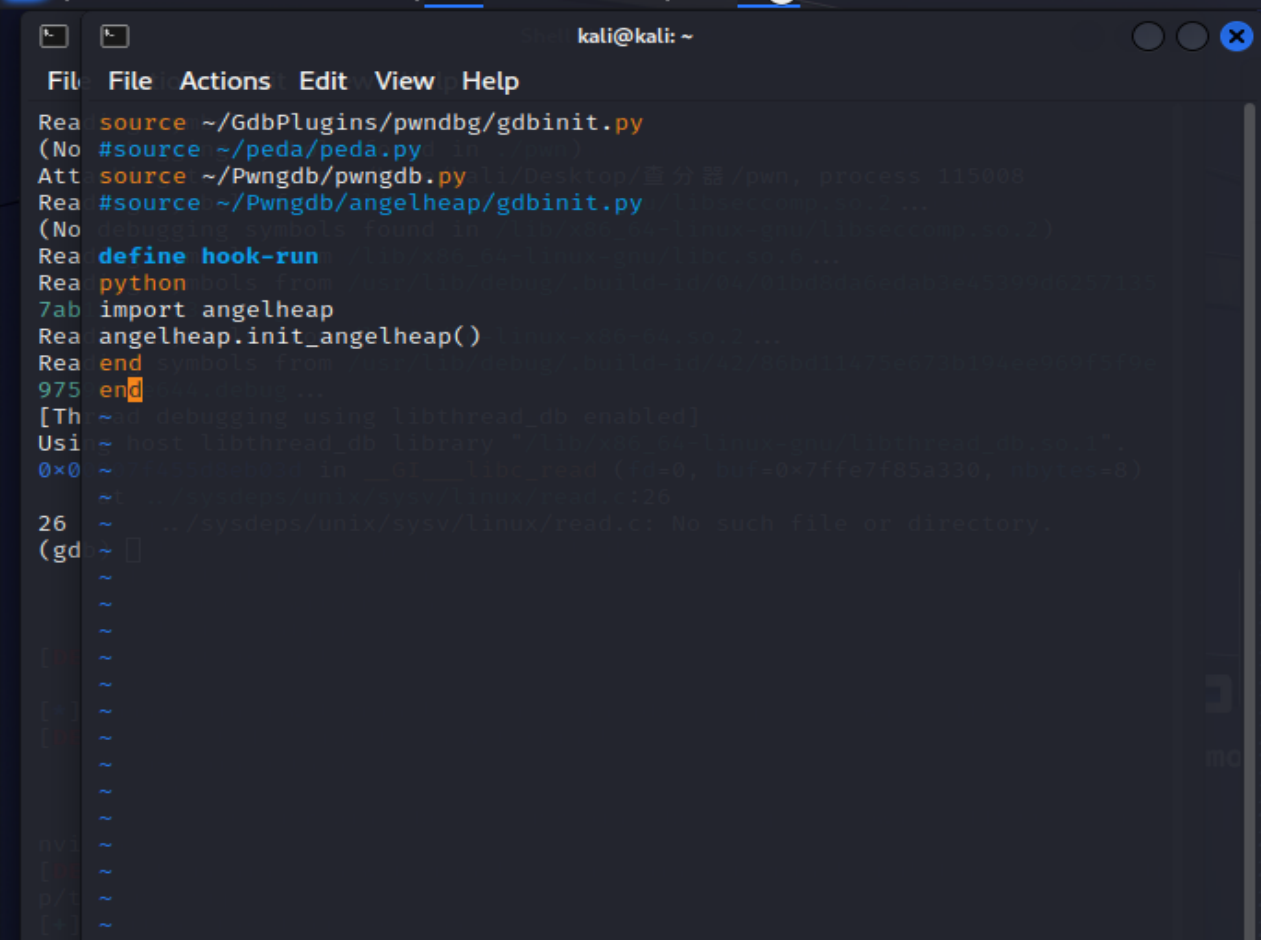Click the commented angelheap/gdbinit.py source line
1261x940 pixels.
[370, 203]
